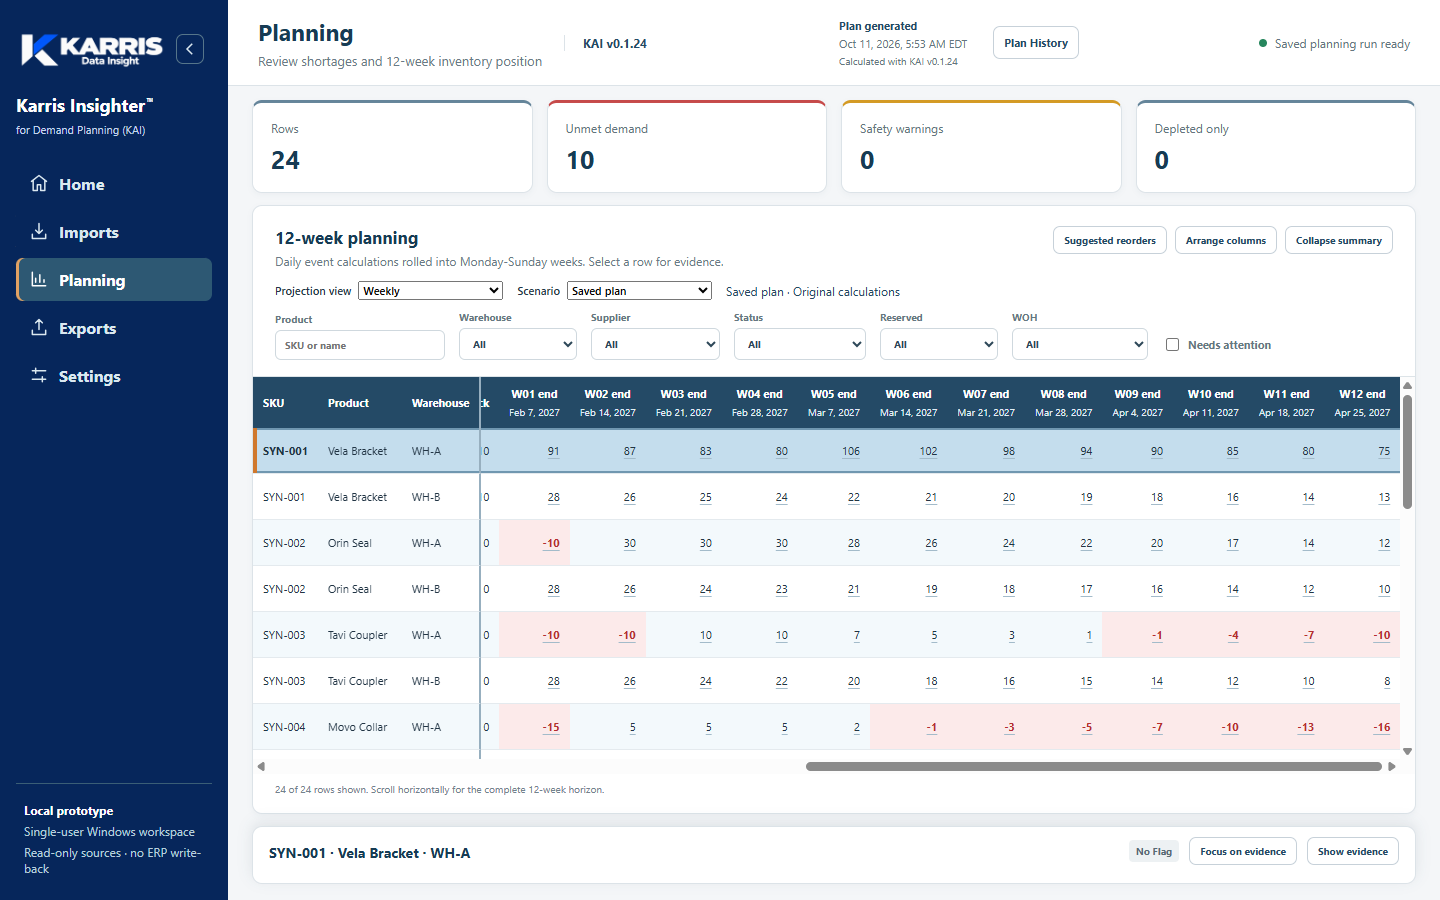Click the Imports download icon
The height and width of the screenshot is (900, 1440).
click(x=39, y=232)
